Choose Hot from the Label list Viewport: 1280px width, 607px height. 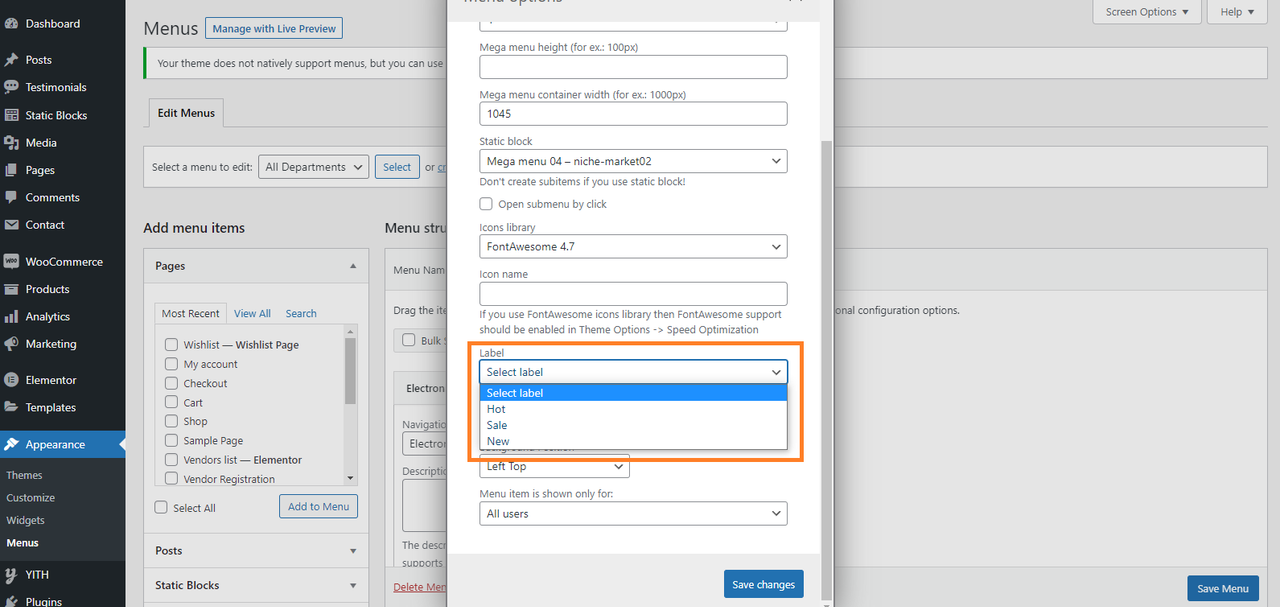[x=633, y=409]
